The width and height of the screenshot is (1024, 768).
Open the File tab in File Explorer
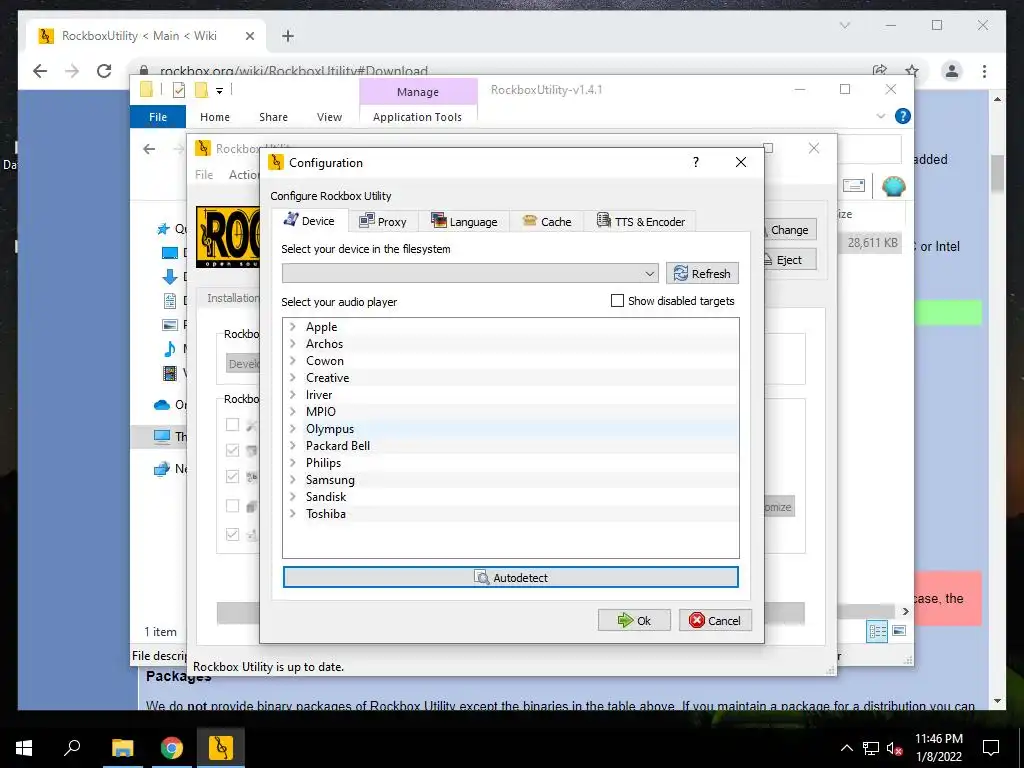158,117
